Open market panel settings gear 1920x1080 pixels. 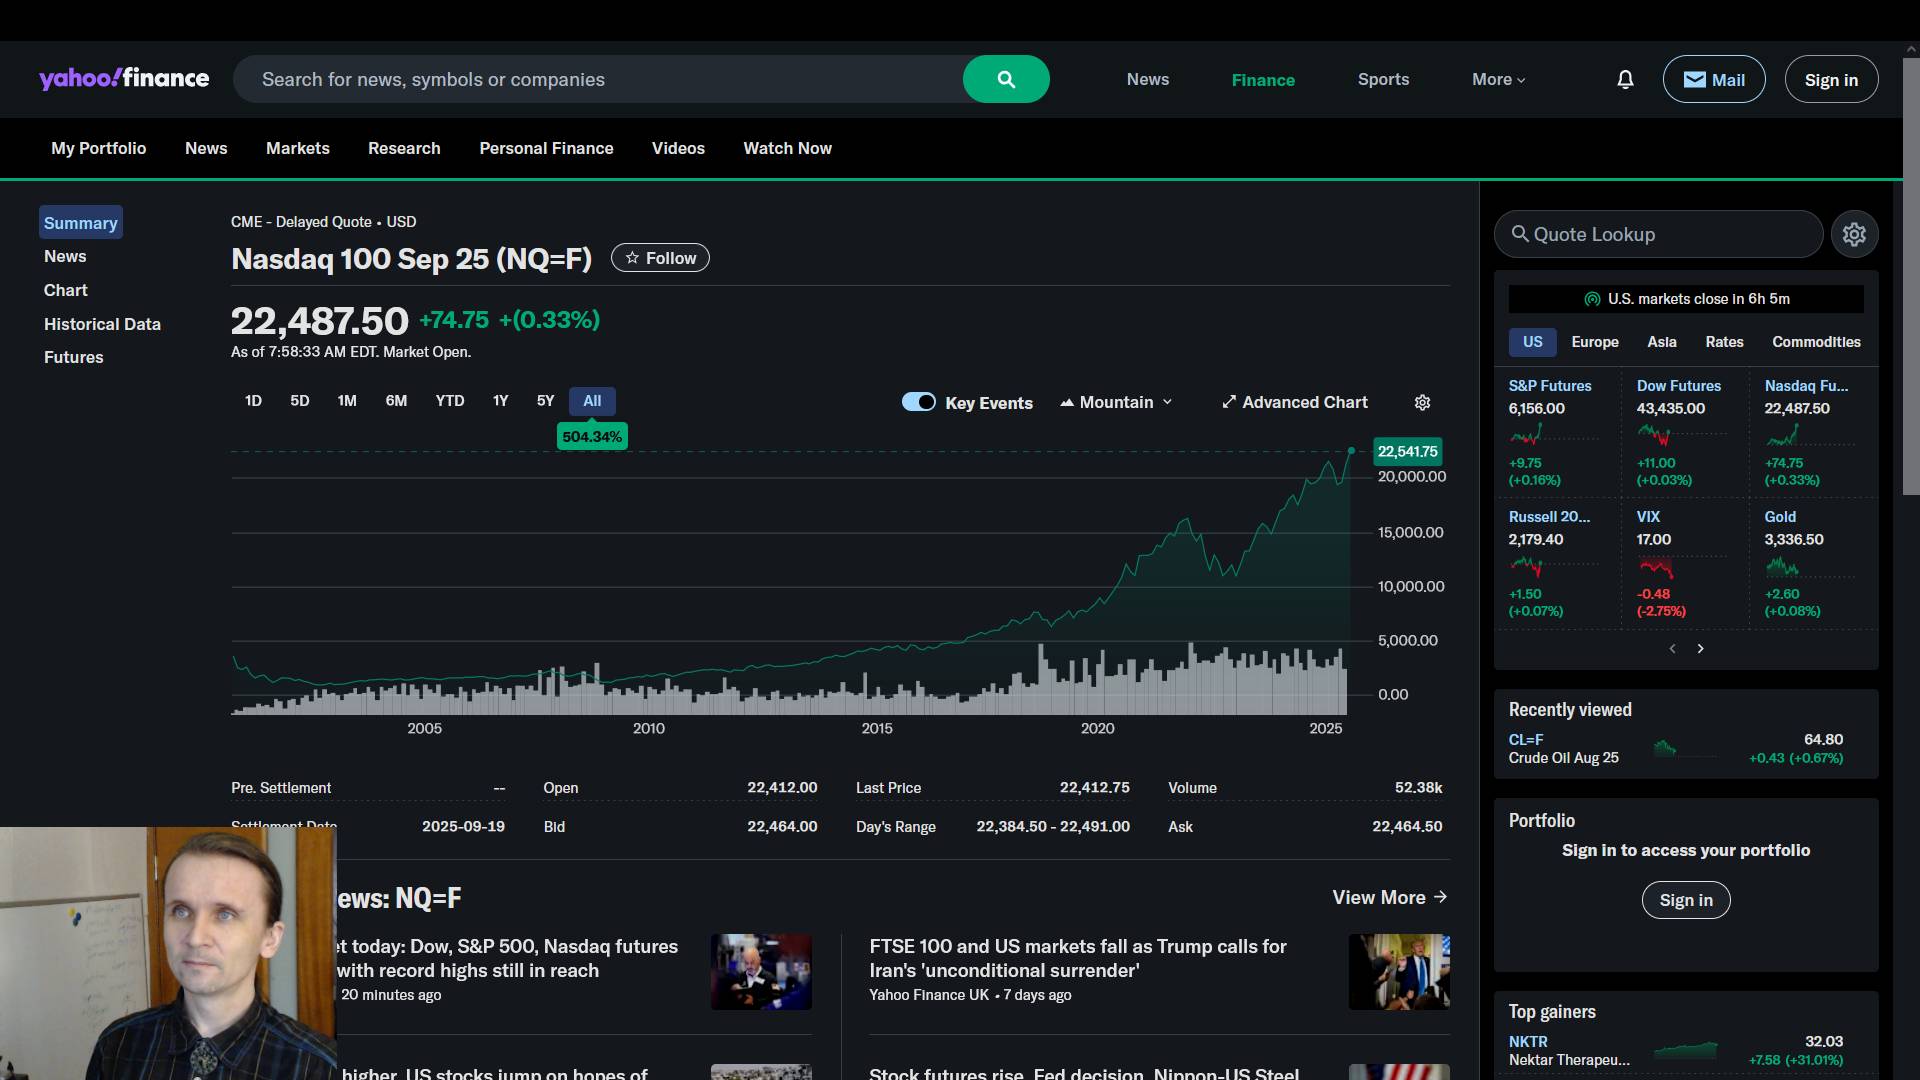point(1854,234)
